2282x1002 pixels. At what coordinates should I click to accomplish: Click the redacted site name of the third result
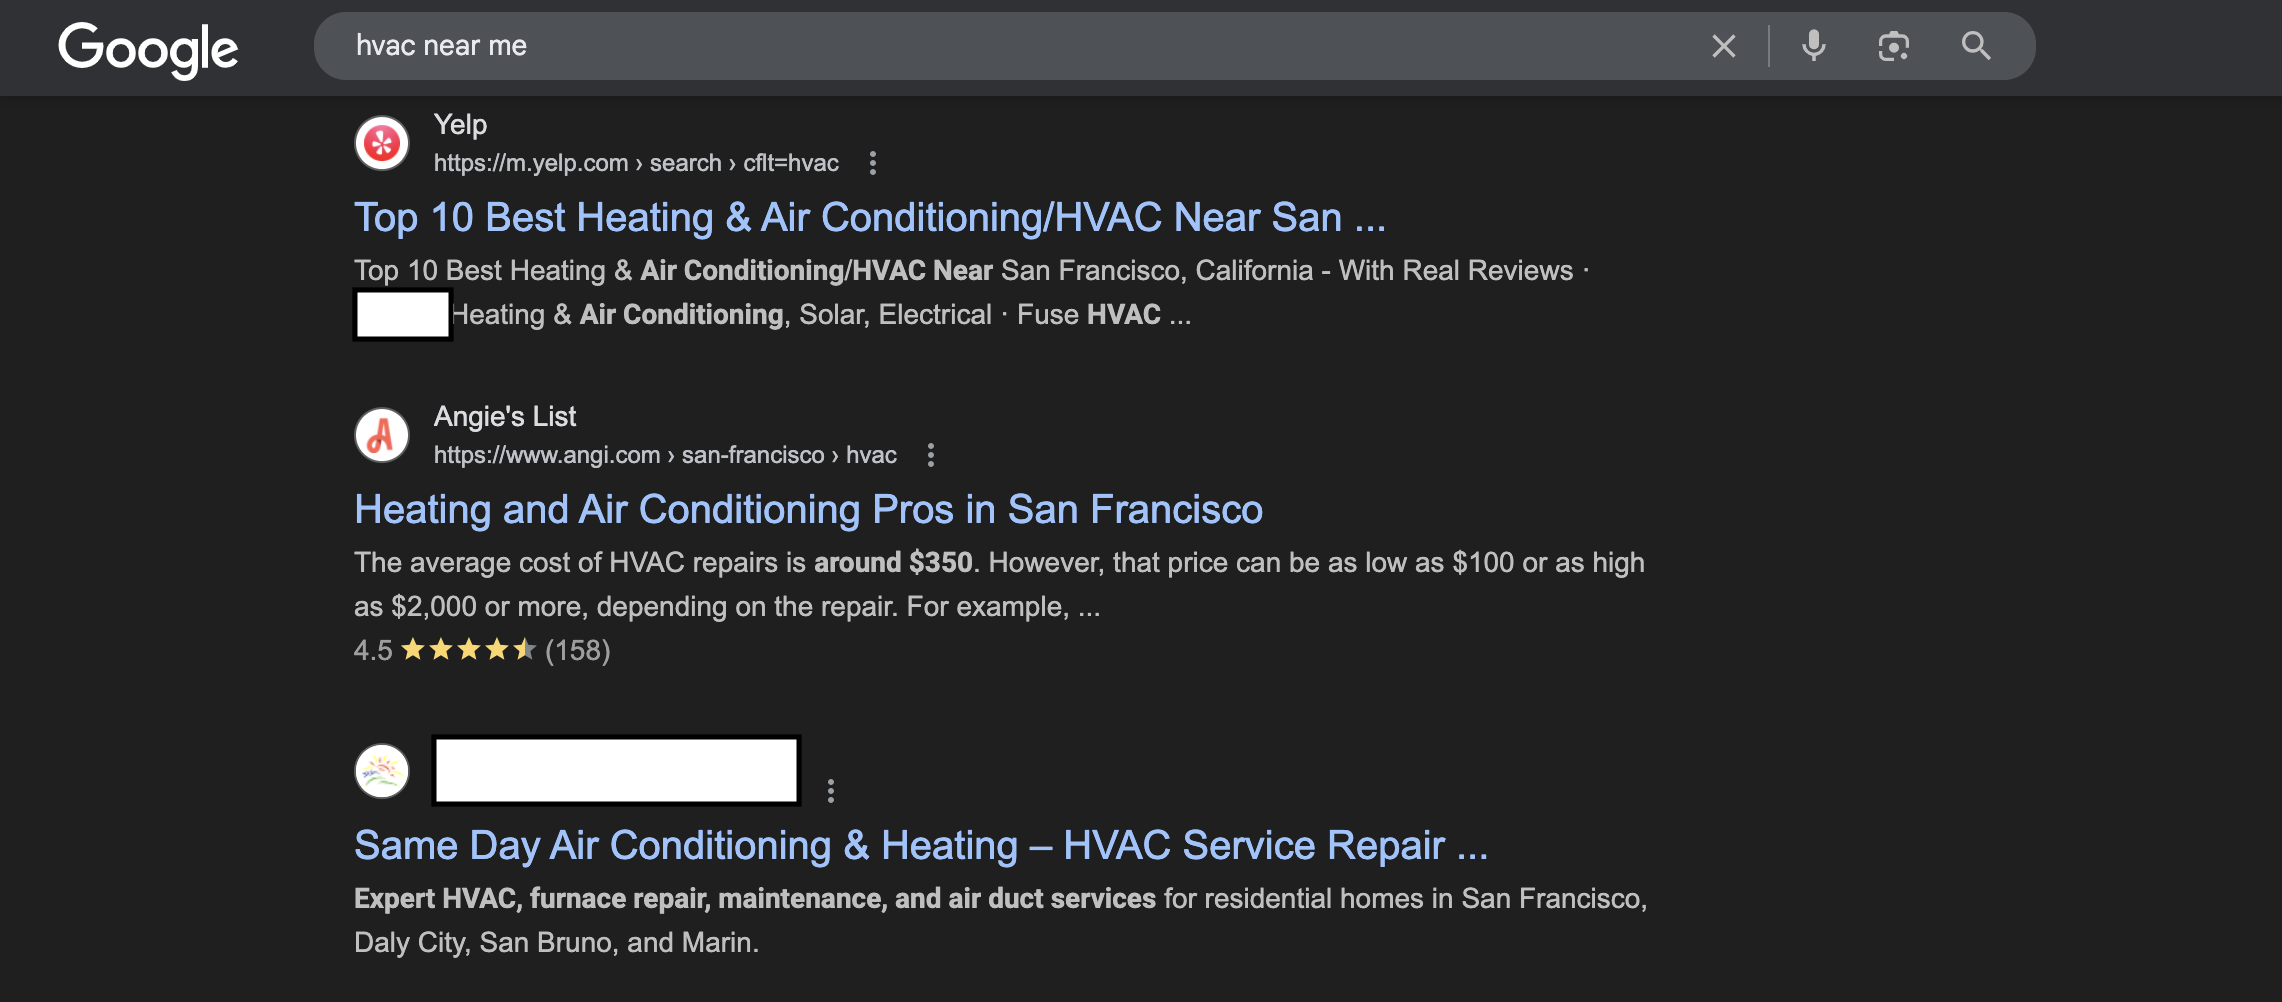click(614, 769)
